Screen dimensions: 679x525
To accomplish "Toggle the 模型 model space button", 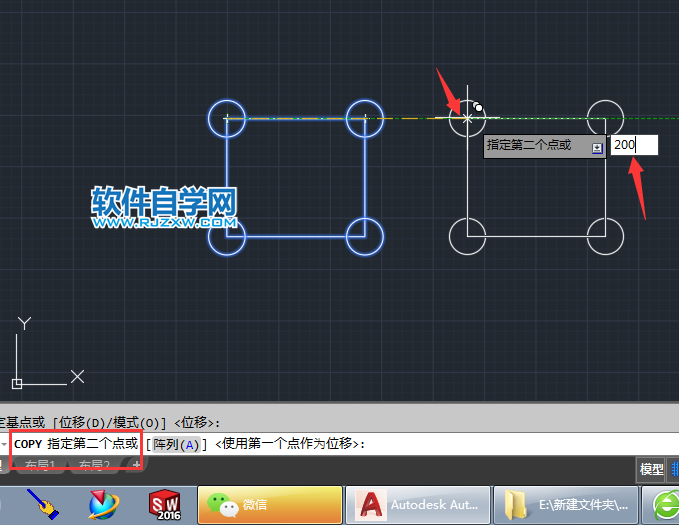I will click(x=651, y=469).
